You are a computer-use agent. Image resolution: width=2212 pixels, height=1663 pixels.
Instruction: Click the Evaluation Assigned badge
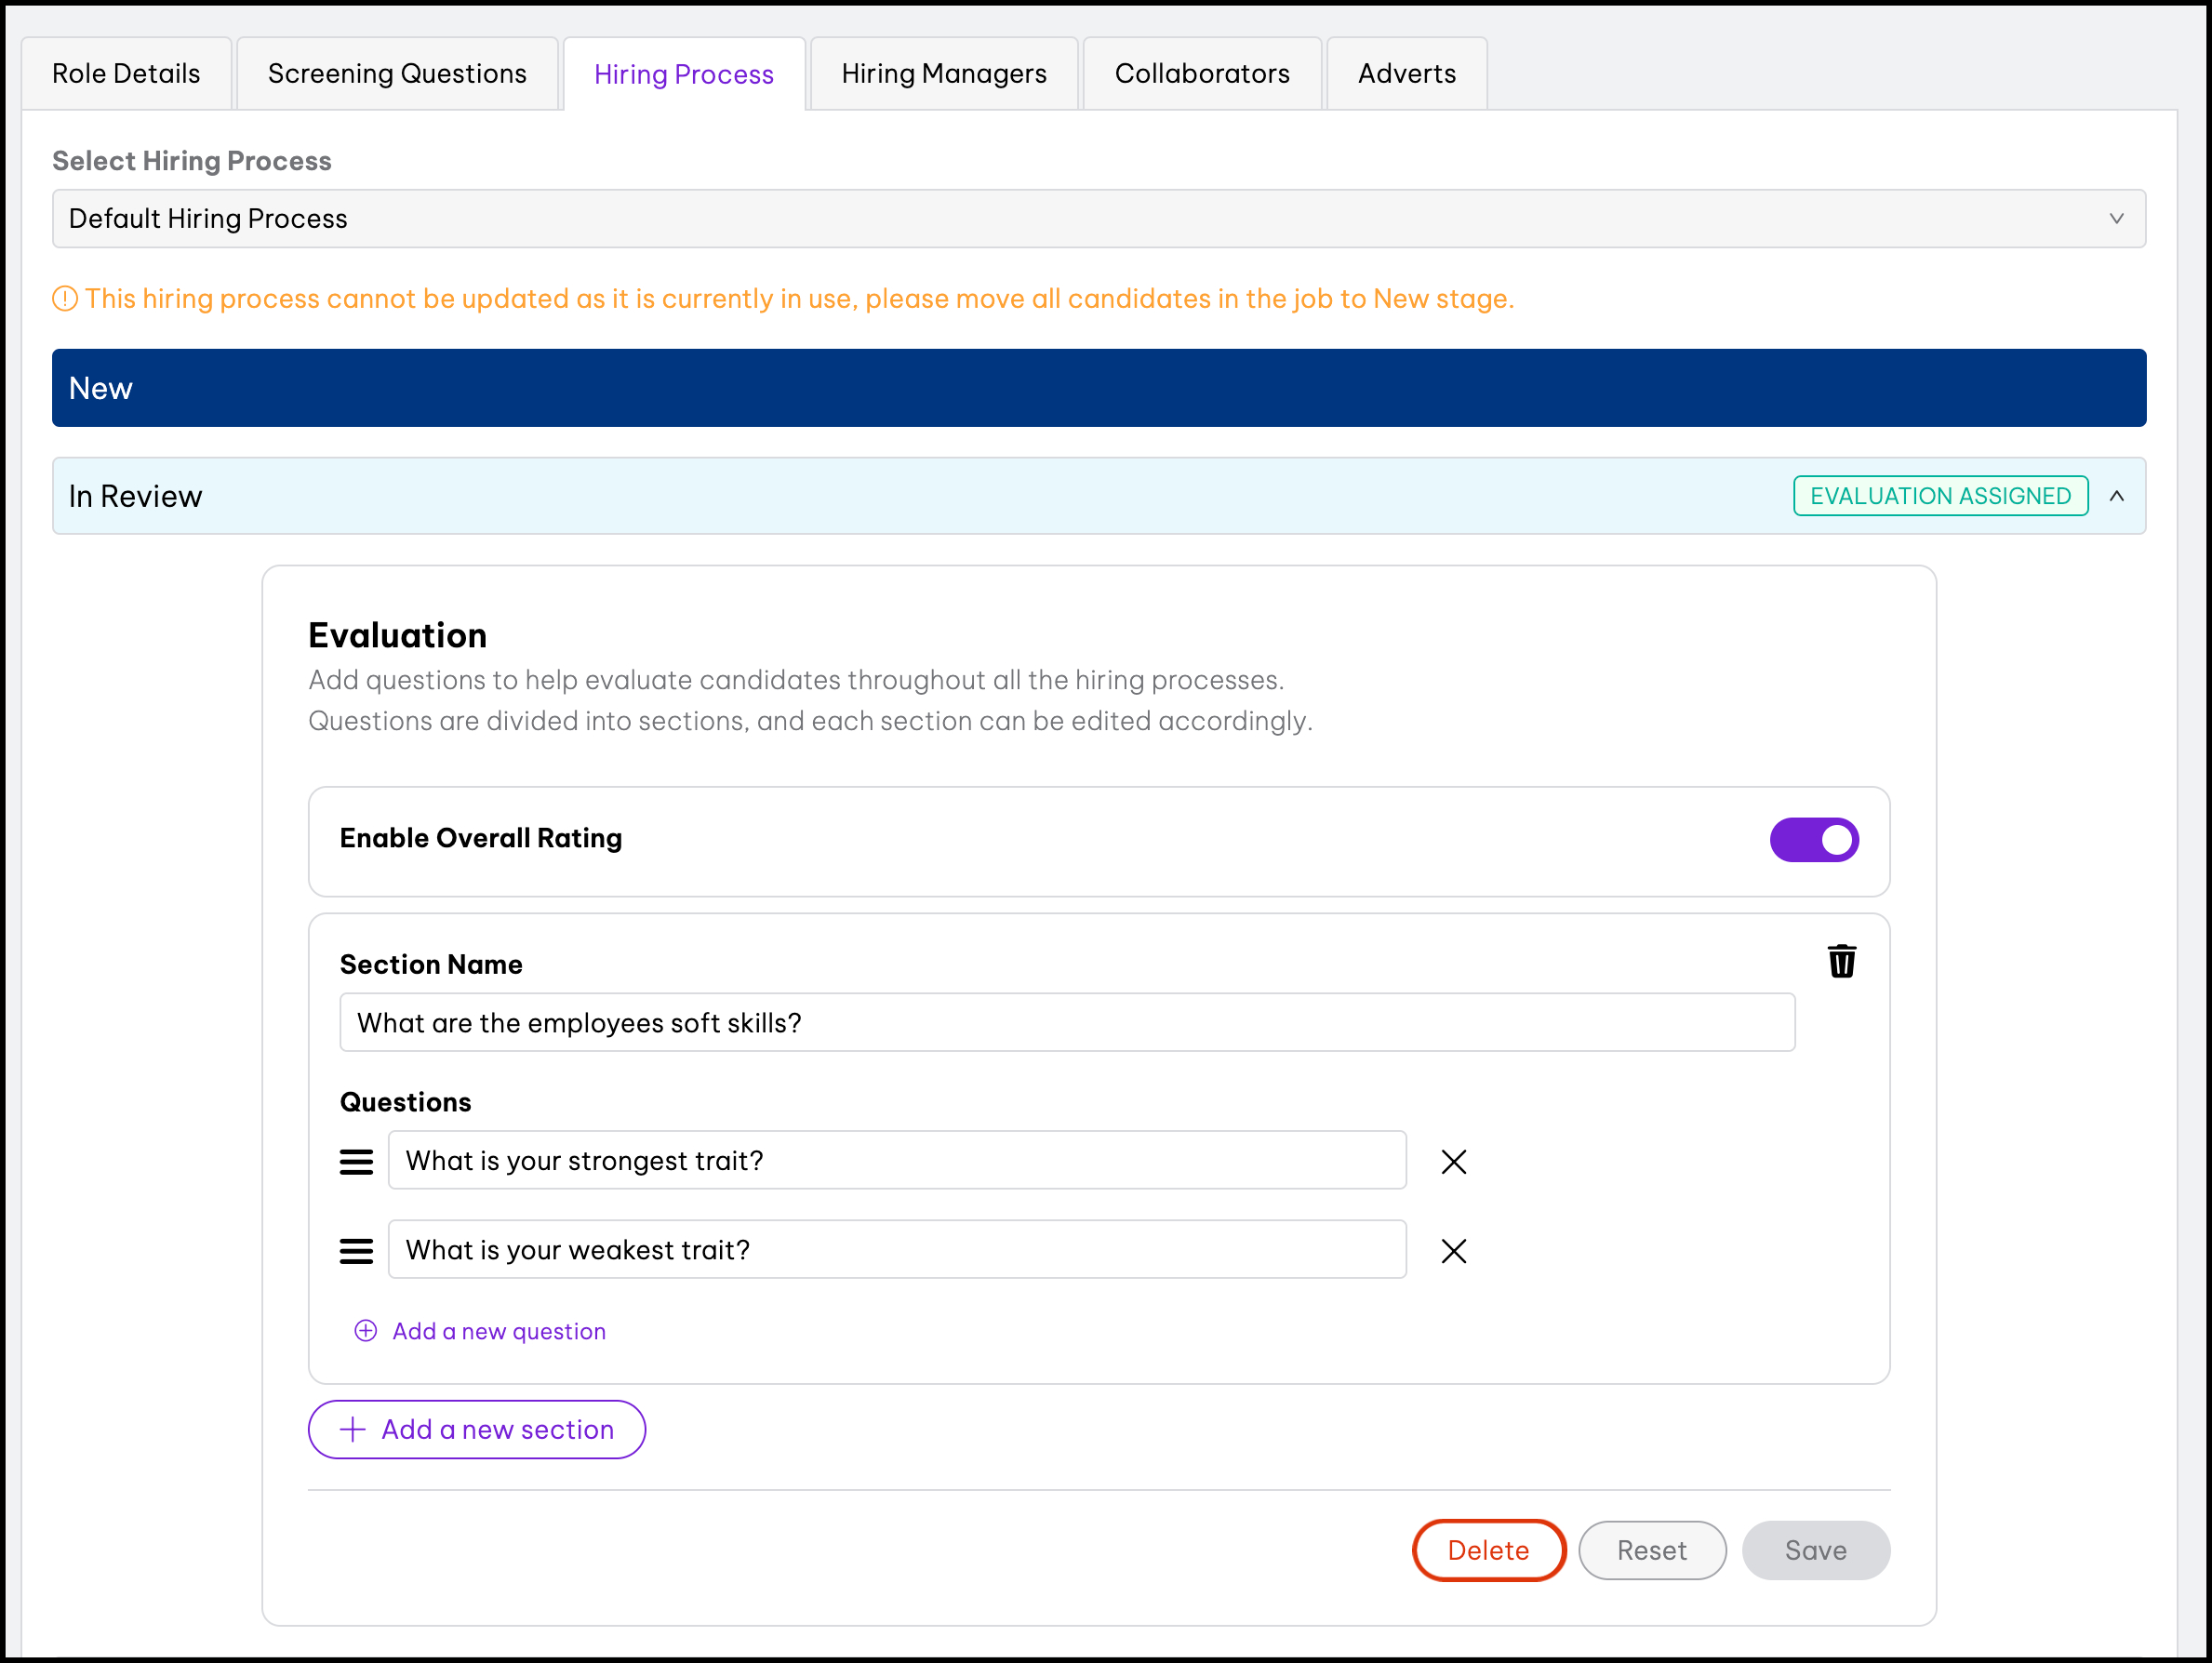[1939, 496]
